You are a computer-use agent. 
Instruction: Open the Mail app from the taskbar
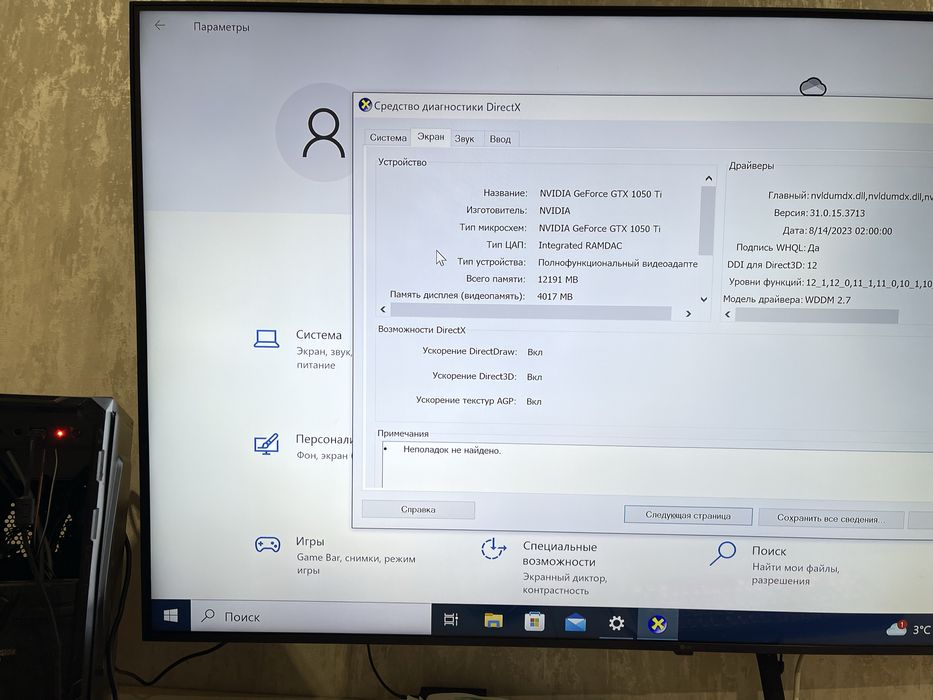pos(575,623)
